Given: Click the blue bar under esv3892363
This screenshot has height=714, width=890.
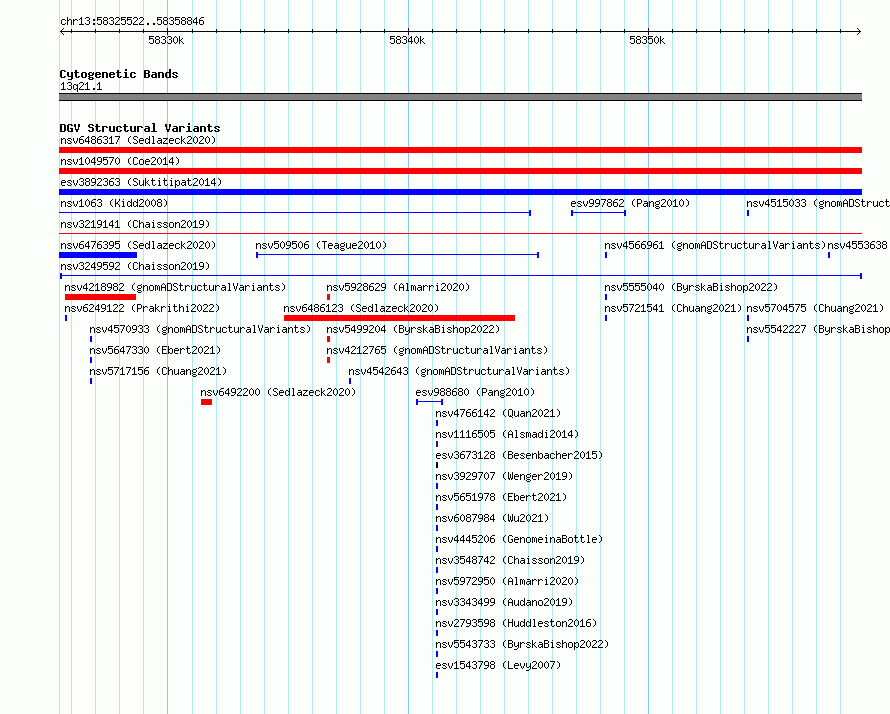Looking at the screenshot, I should point(460,192).
